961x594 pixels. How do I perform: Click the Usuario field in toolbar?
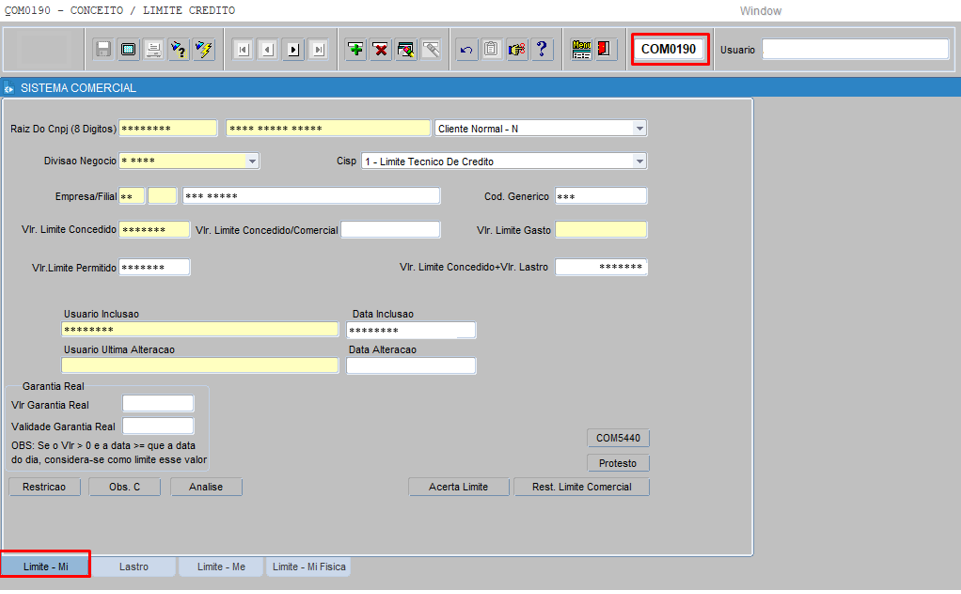point(855,49)
